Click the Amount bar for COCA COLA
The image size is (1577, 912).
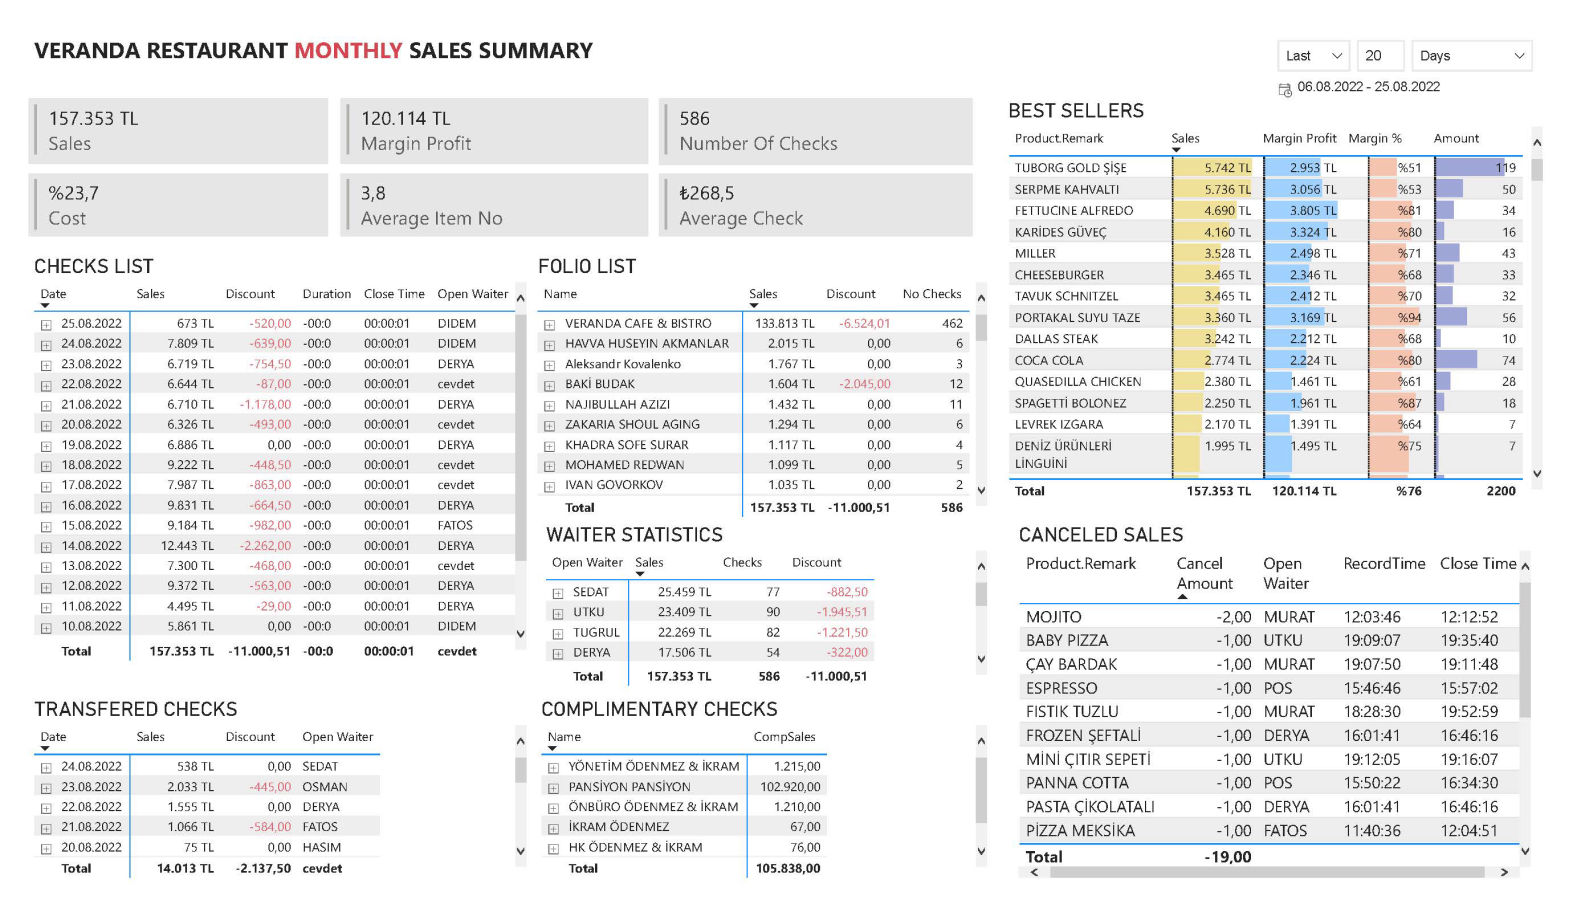click(1457, 360)
